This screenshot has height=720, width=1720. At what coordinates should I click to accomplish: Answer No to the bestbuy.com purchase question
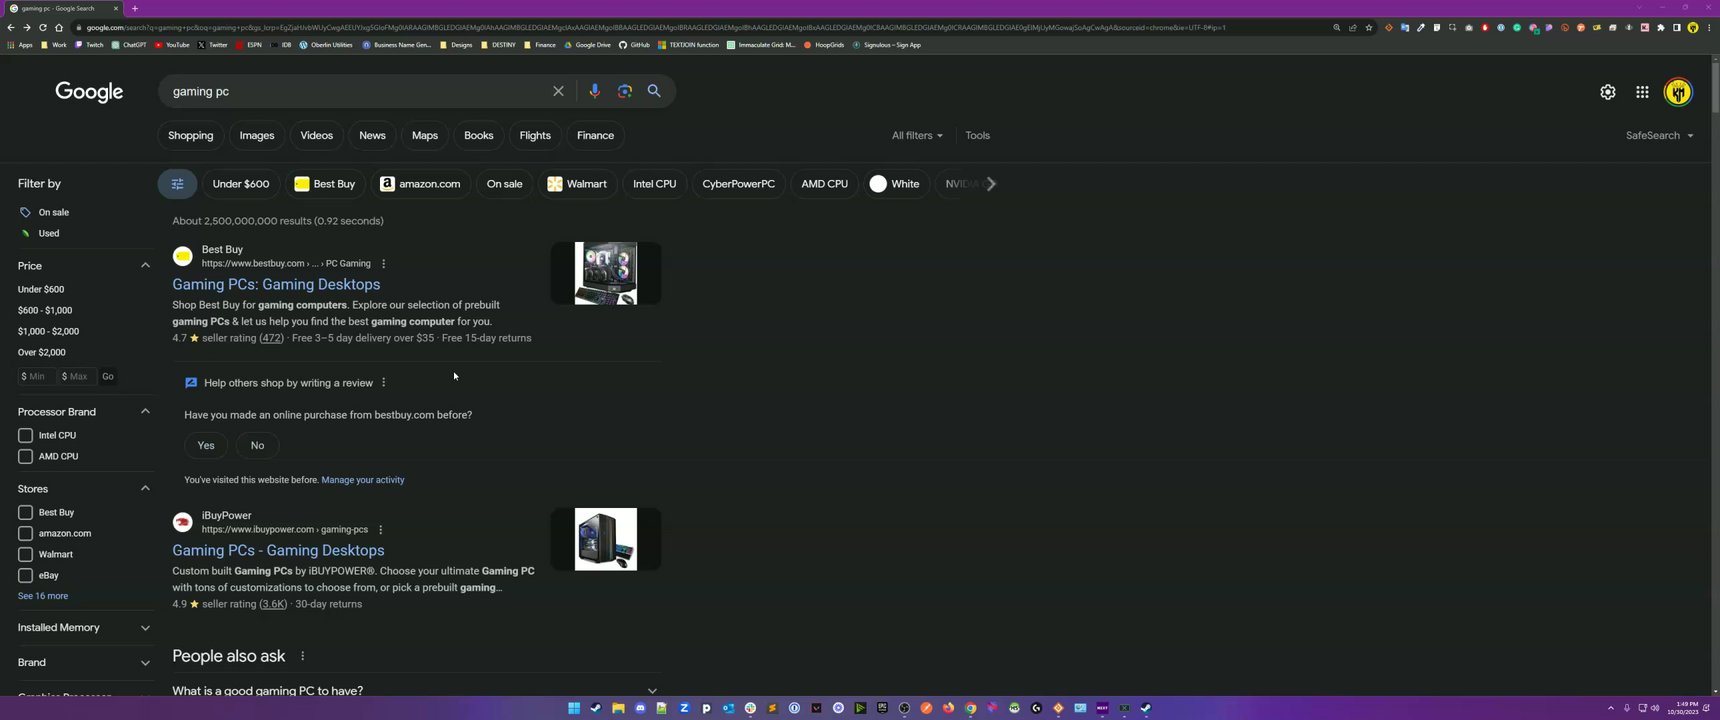click(257, 446)
